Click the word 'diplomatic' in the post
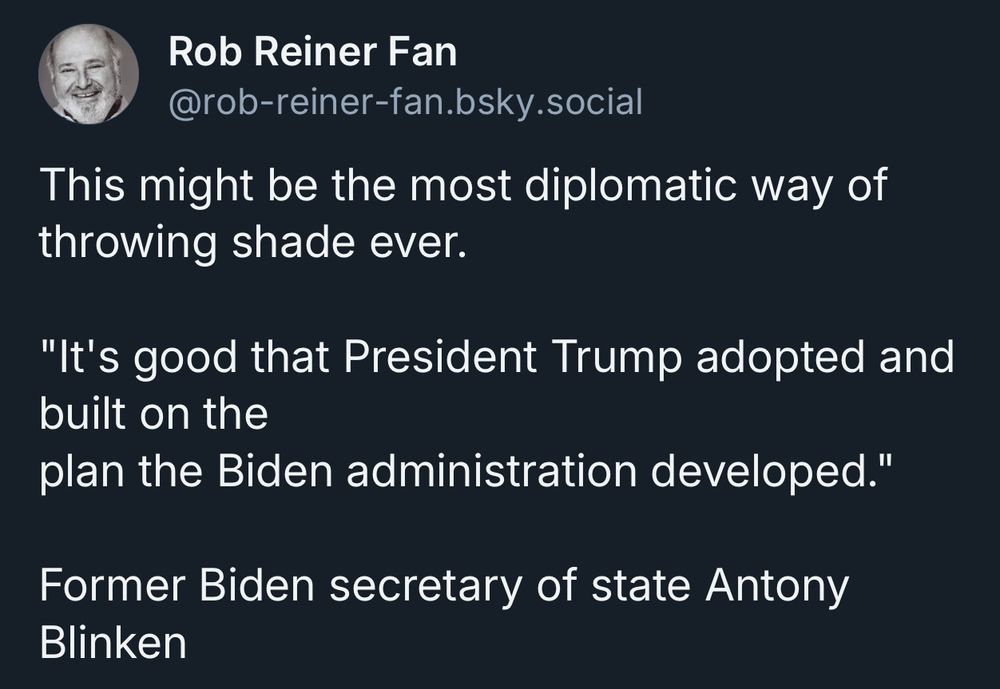 631,186
